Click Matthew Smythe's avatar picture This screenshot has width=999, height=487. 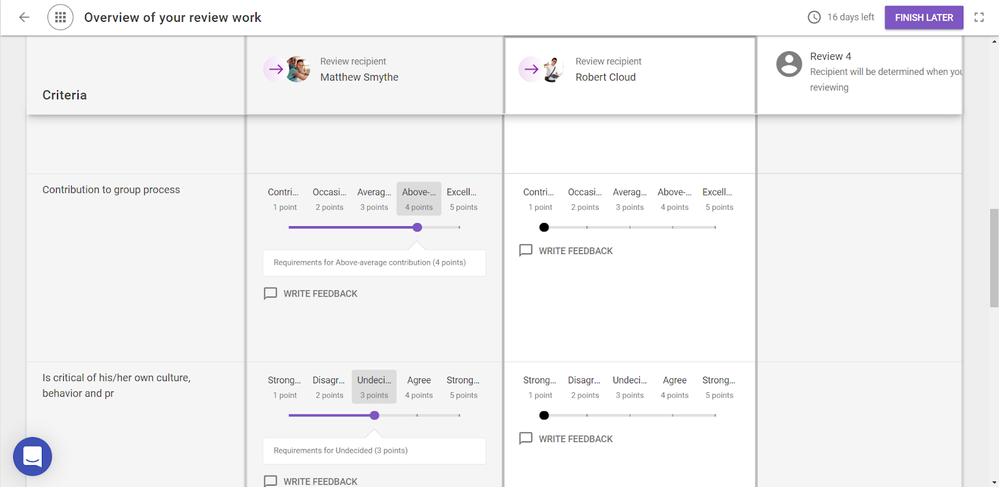click(x=297, y=69)
